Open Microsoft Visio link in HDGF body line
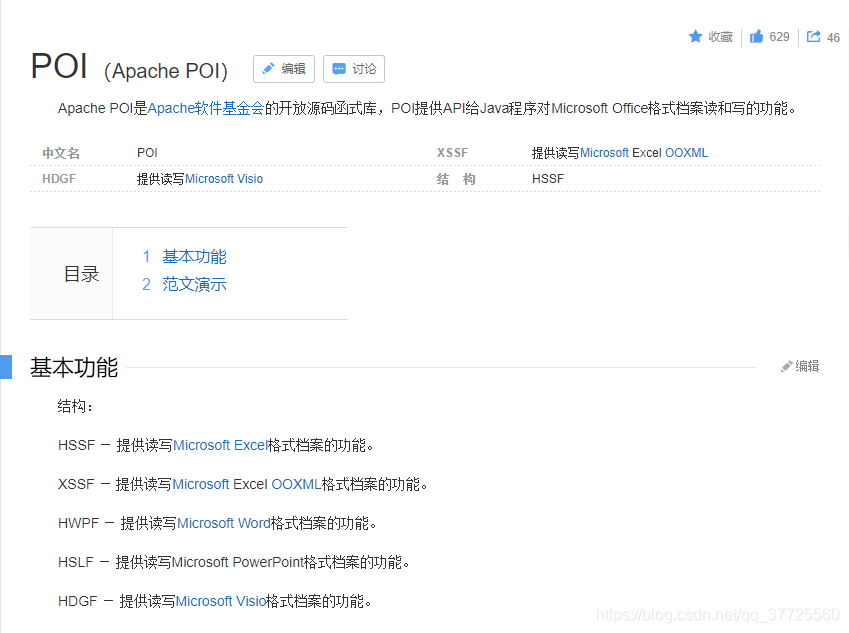 click(x=221, y=601)
